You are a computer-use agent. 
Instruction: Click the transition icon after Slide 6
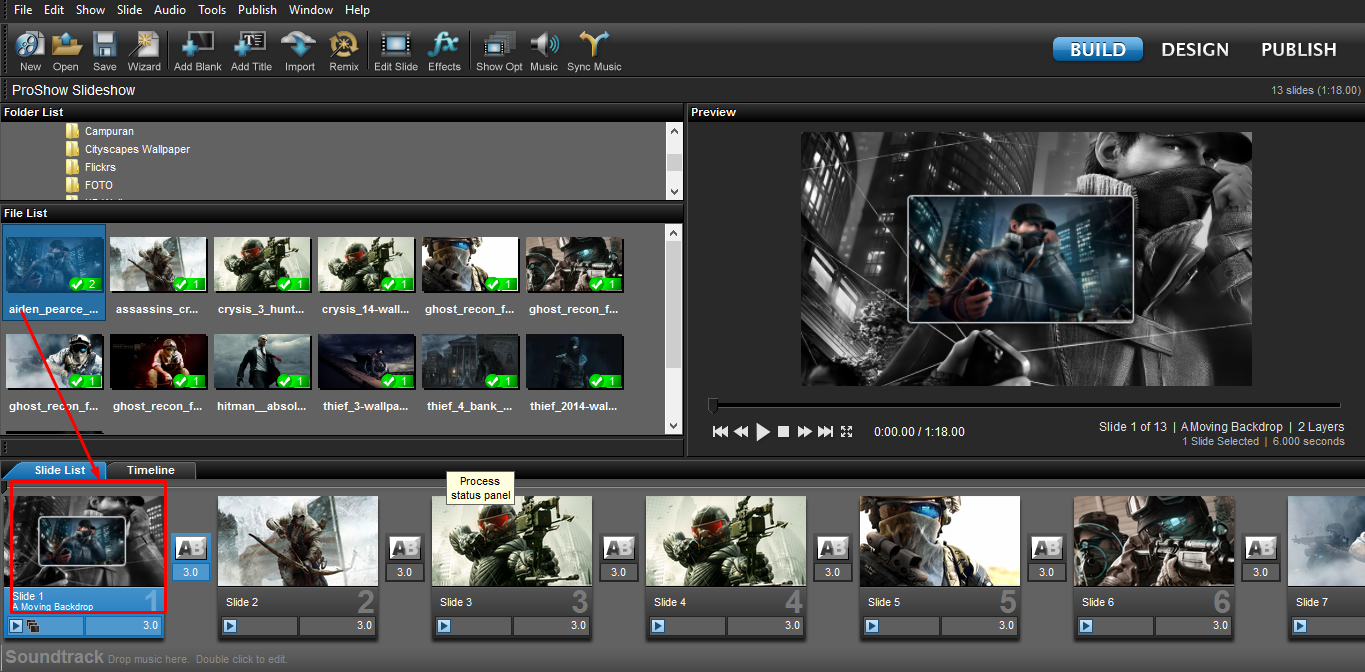tap(1260, 548)
